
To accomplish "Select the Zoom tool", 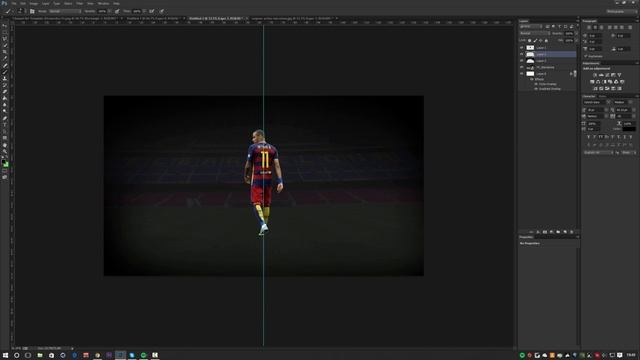I will (5, 151).
